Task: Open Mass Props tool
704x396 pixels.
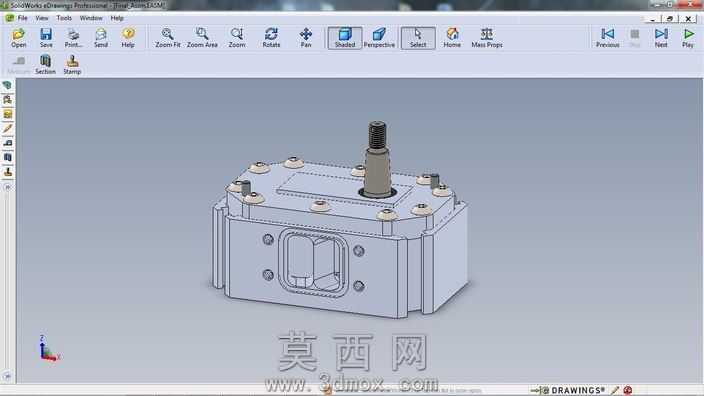Action: pos(487,38)
